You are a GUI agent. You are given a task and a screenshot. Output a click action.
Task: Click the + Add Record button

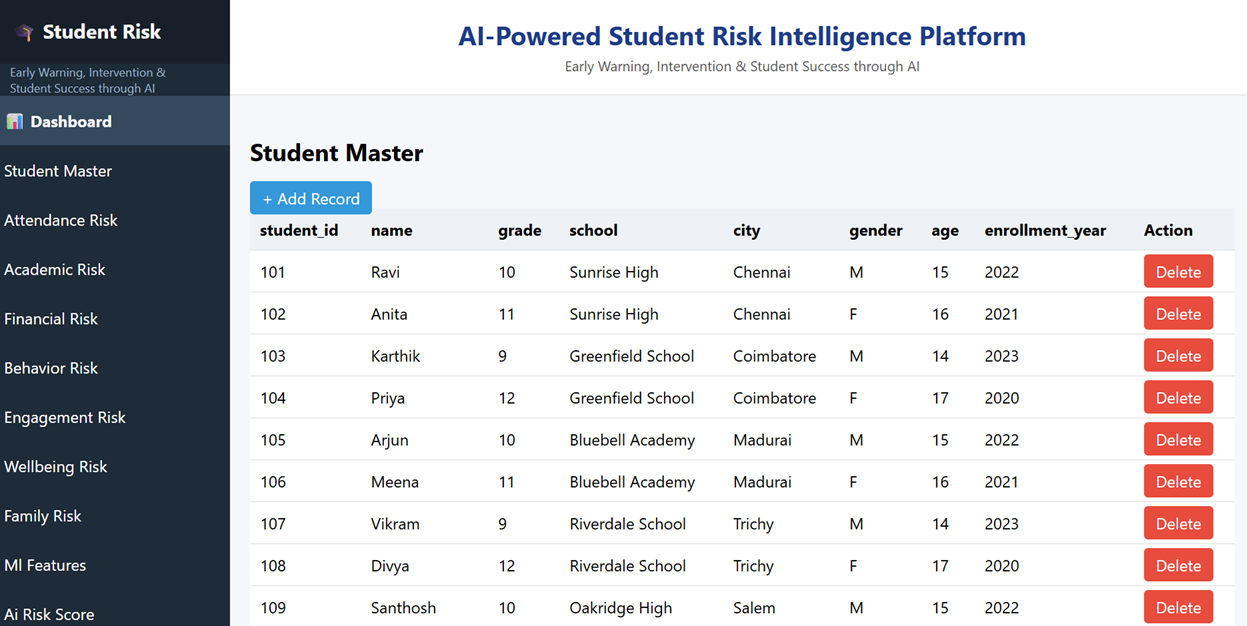310,198
